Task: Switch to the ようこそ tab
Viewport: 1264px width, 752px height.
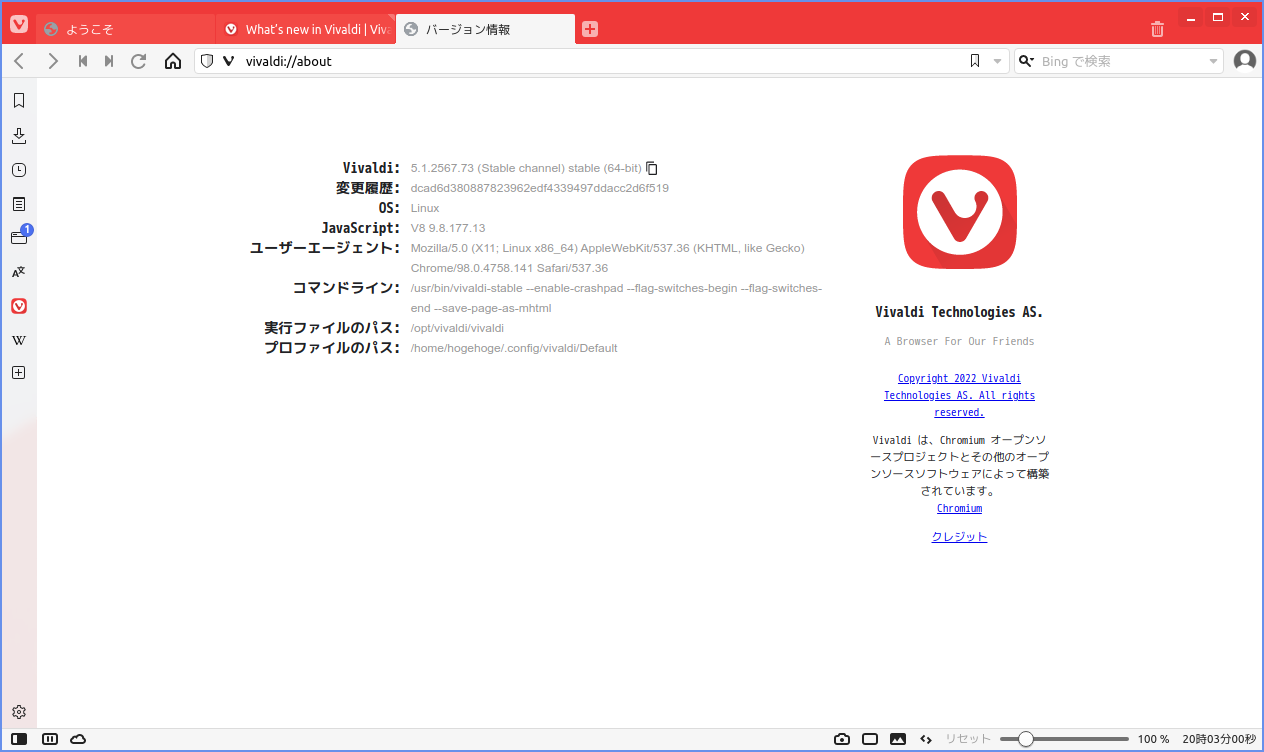Action: click(x=126, y=29)
